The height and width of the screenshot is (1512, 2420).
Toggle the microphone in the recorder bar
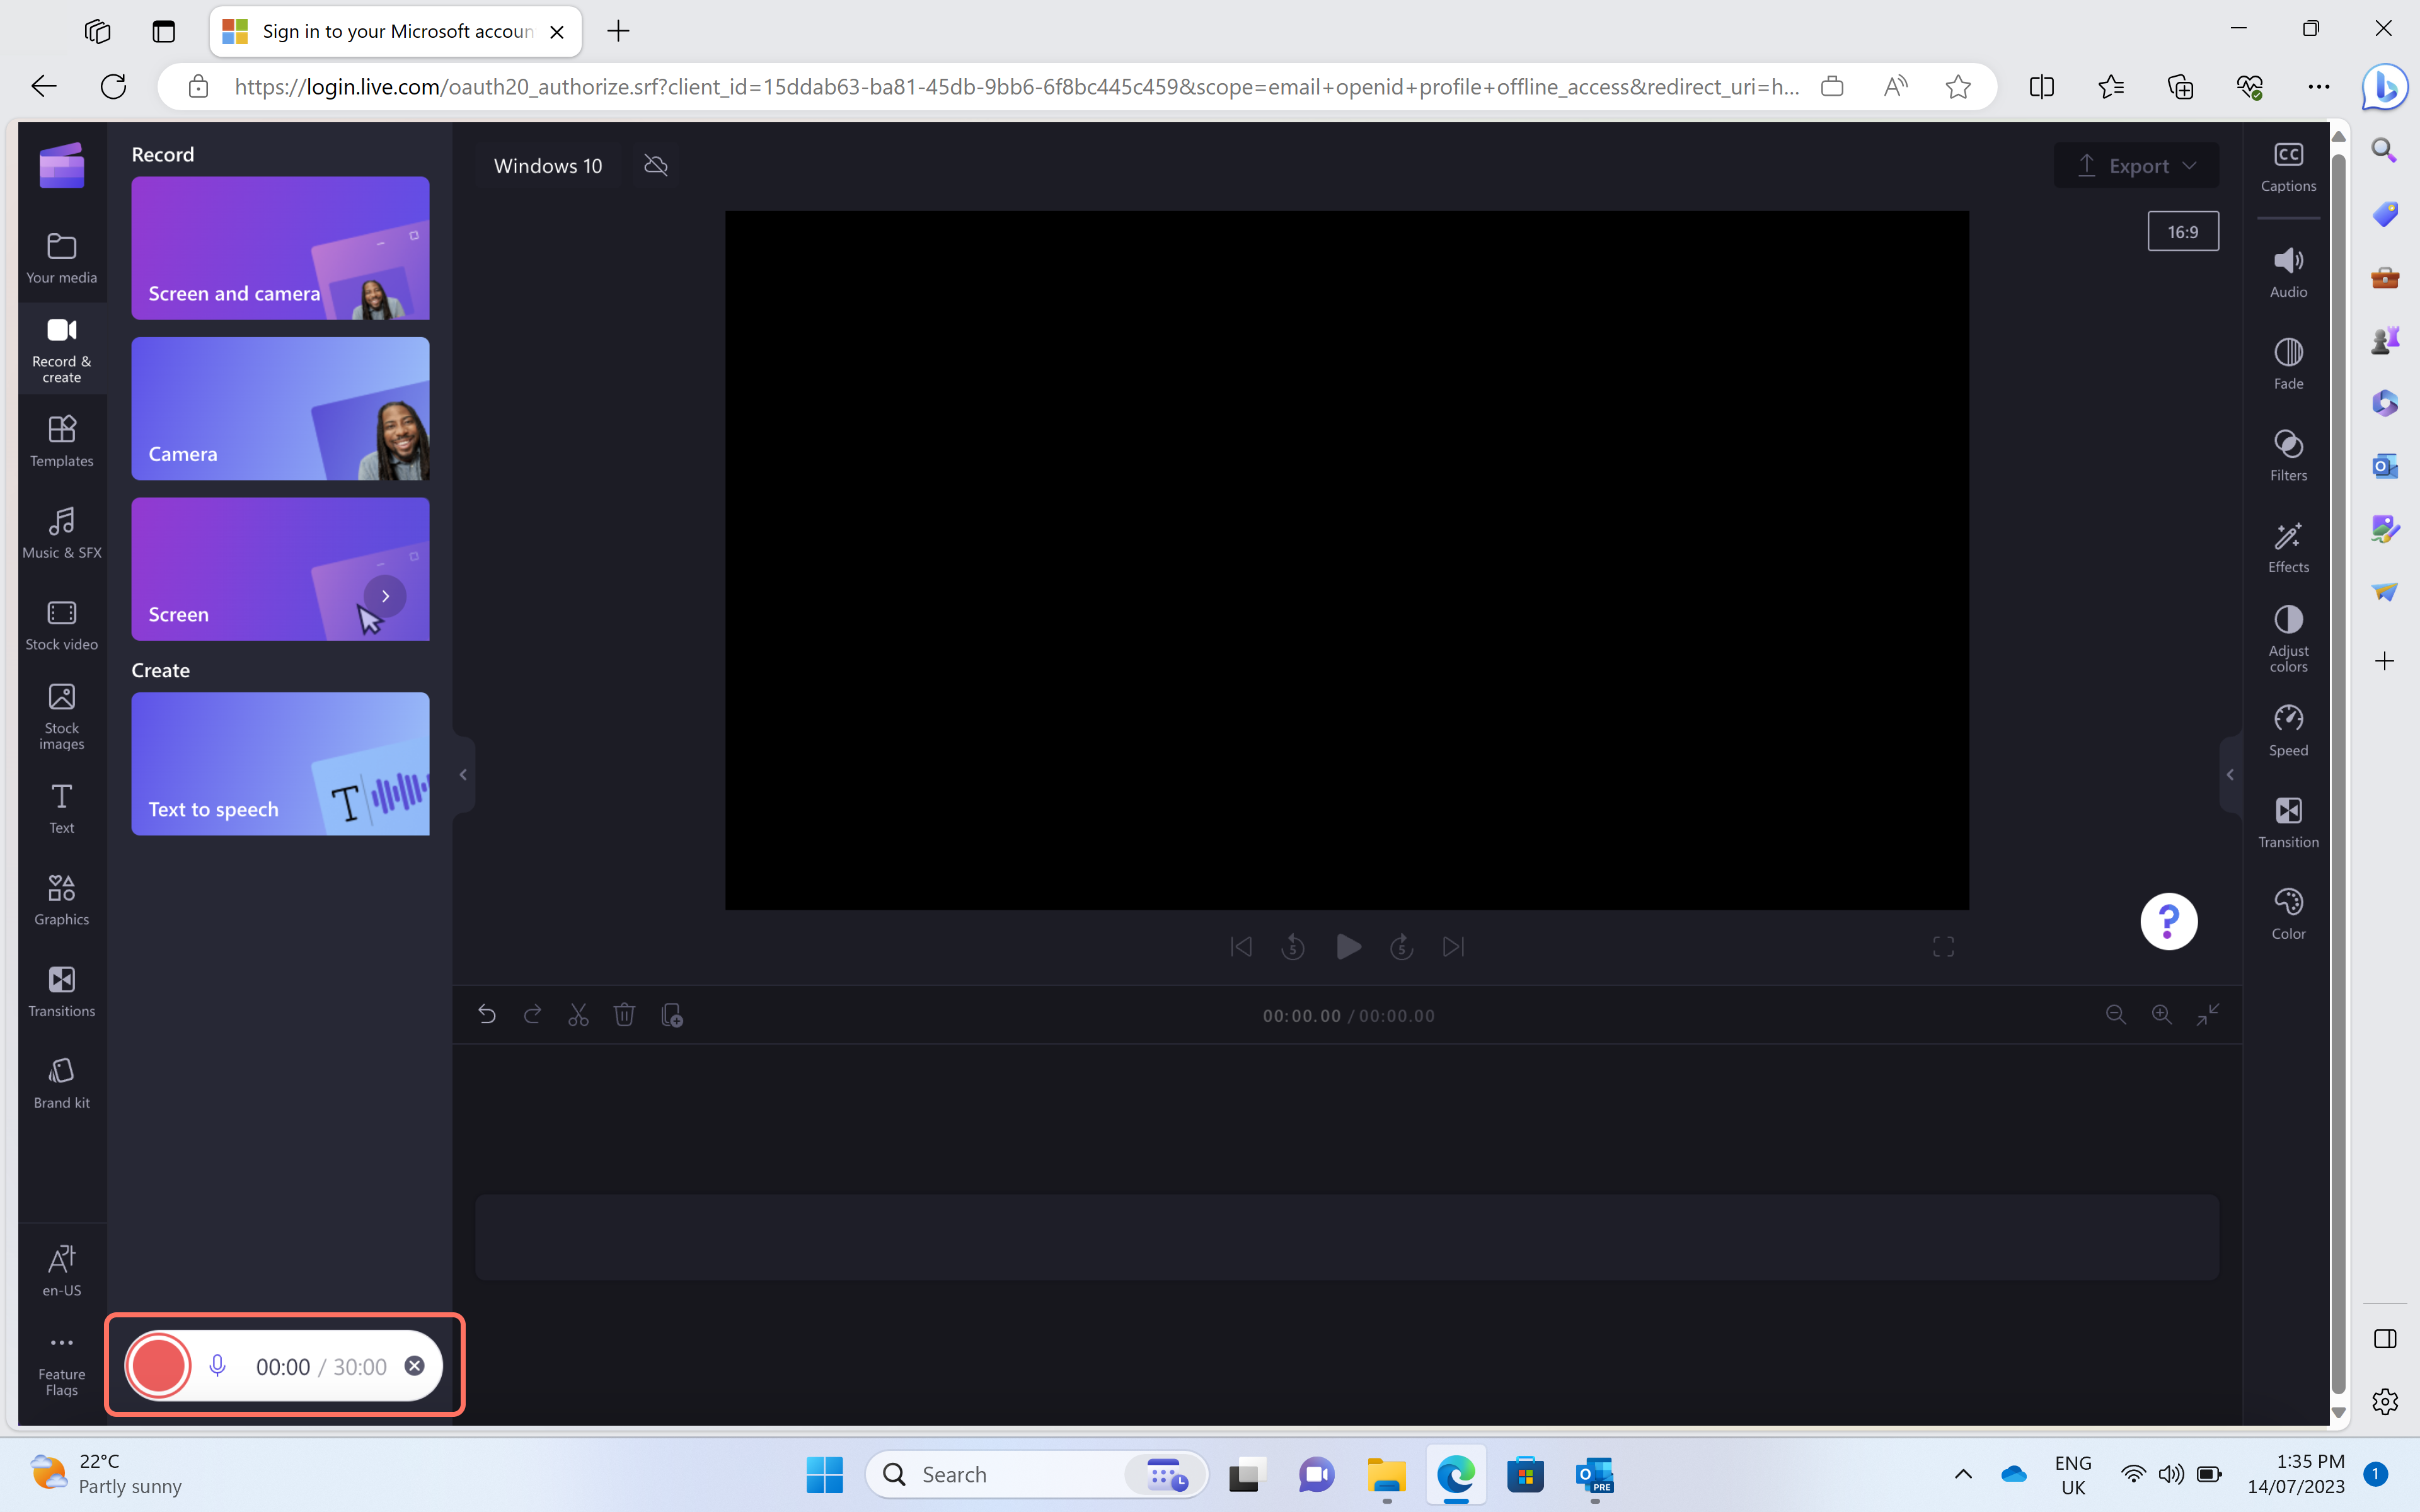217,1366
